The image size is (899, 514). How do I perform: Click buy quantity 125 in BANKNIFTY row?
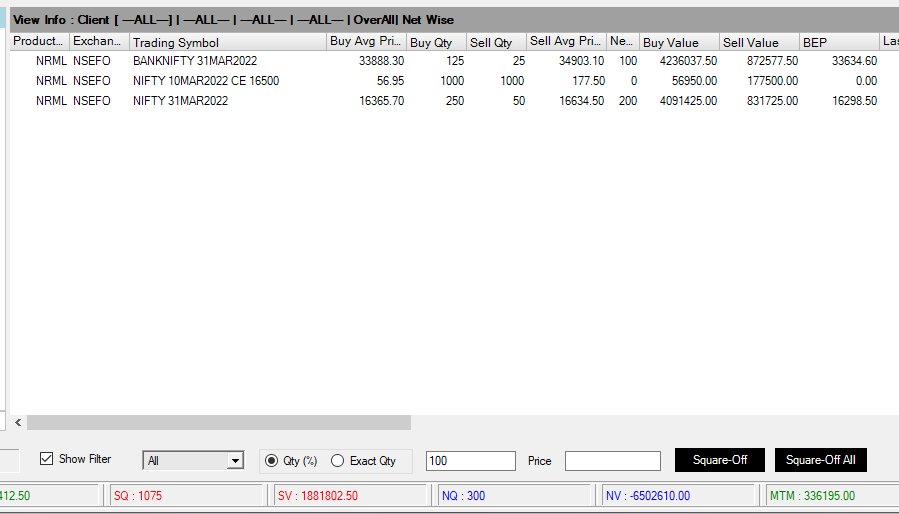pos(455,61)
